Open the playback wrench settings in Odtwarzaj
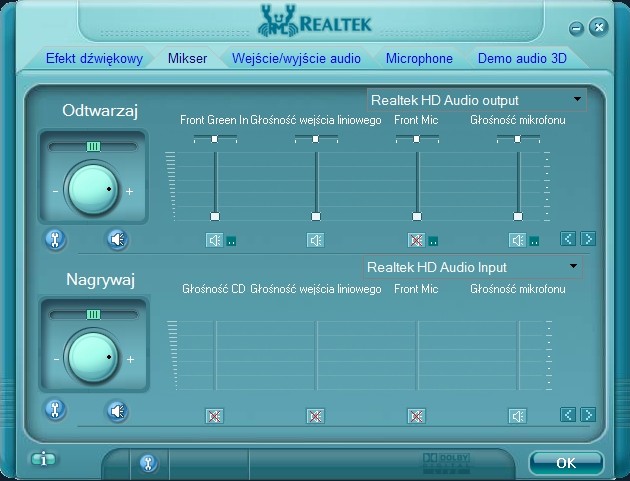 [x=56, y=239]
